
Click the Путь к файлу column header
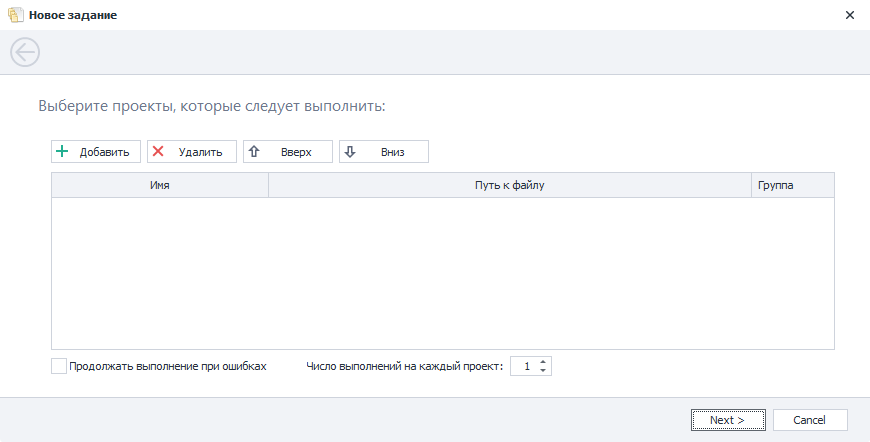click(510, 185)
